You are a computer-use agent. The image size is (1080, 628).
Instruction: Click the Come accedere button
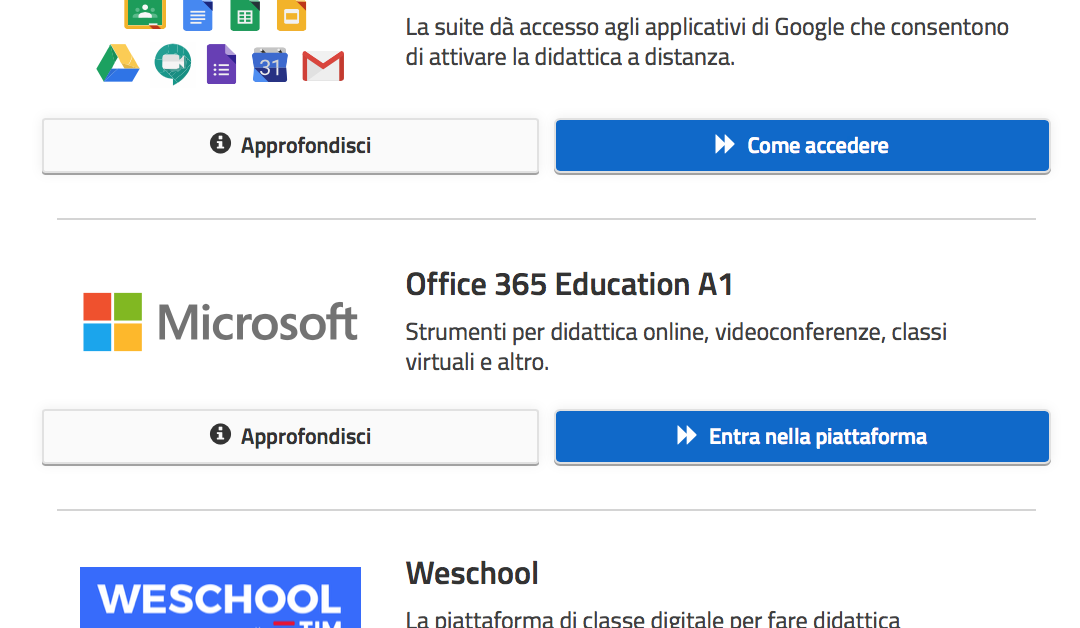(x=802, y=145)
